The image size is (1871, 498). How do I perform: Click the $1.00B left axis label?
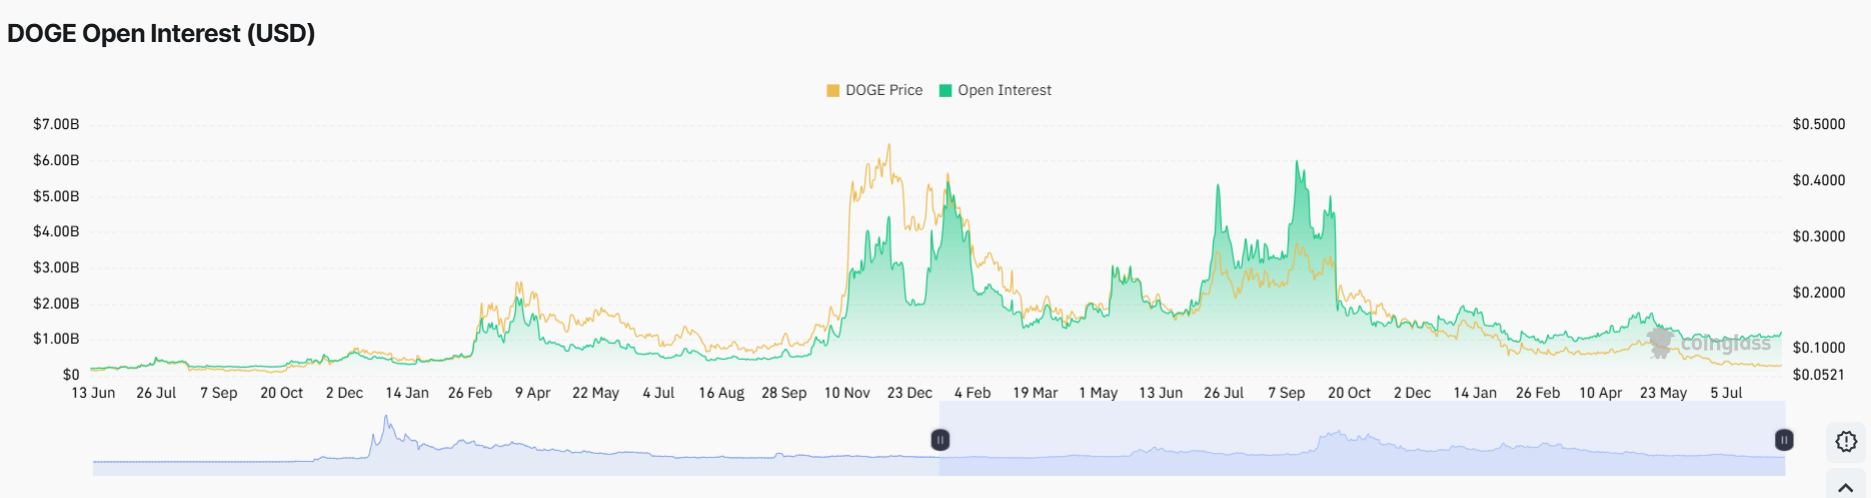pyautogui.click(x=56, y=338)
